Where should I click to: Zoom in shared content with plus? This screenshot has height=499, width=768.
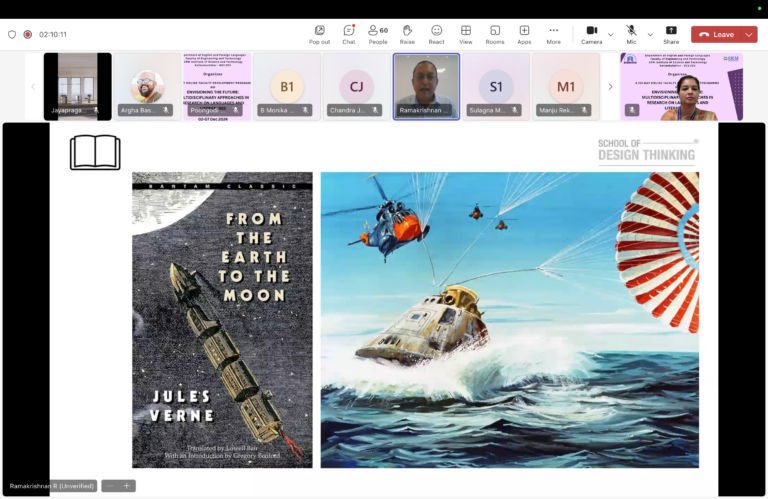(x=127, y=486)
